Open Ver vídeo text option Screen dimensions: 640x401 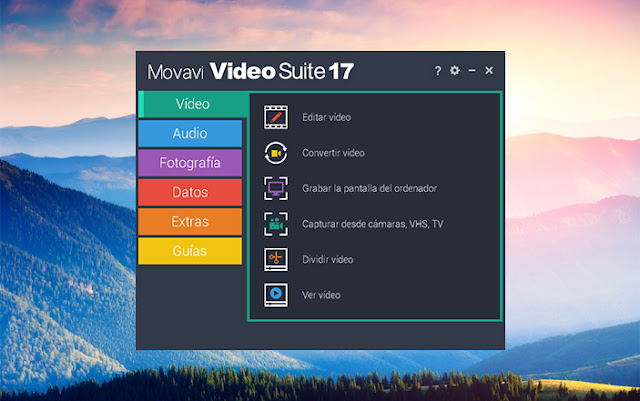click(321, 295)
